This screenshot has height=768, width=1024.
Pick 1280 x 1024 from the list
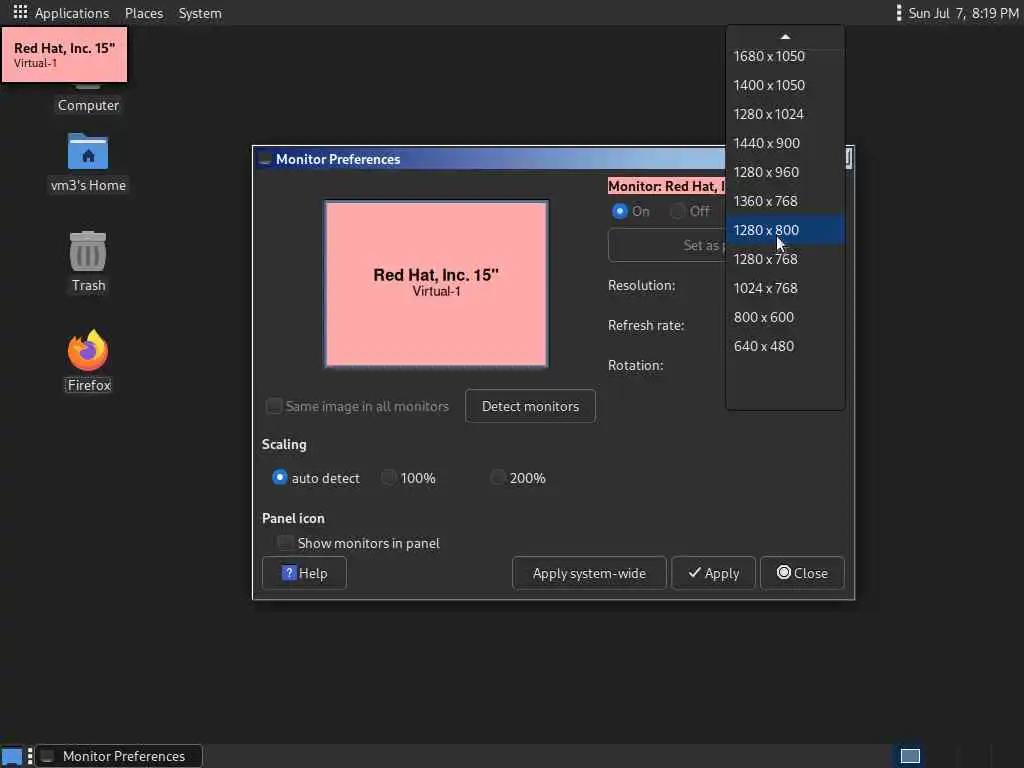coord(785,114)
